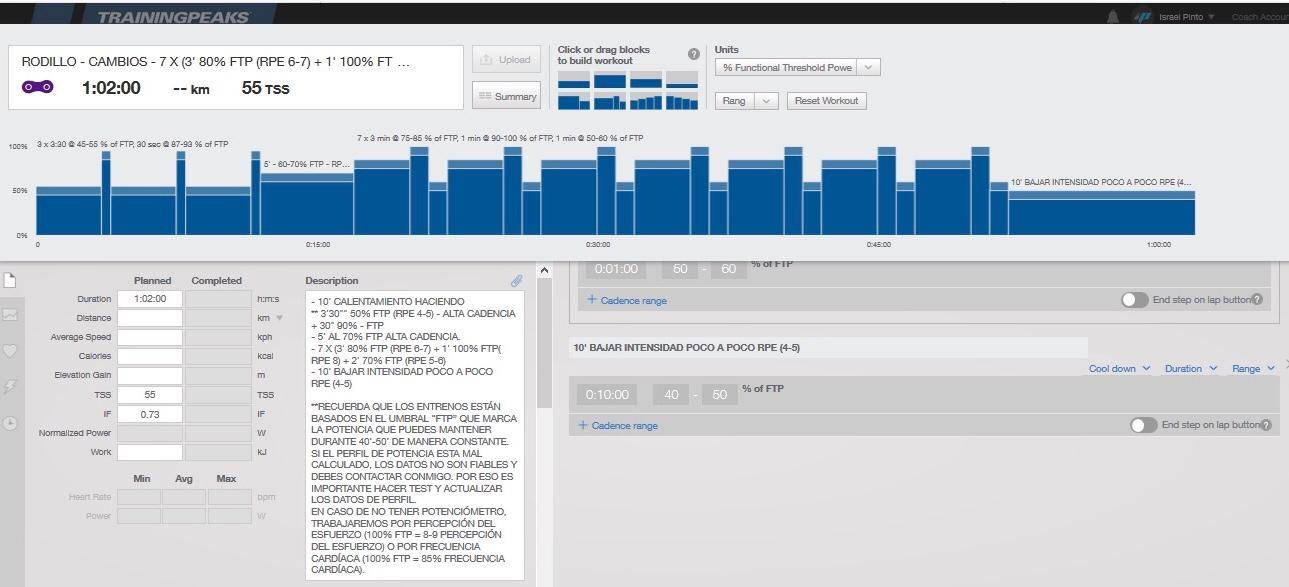Add the interval block with tail
Viewport: 1289px width, 587px height.
click(x=610, y=101)
